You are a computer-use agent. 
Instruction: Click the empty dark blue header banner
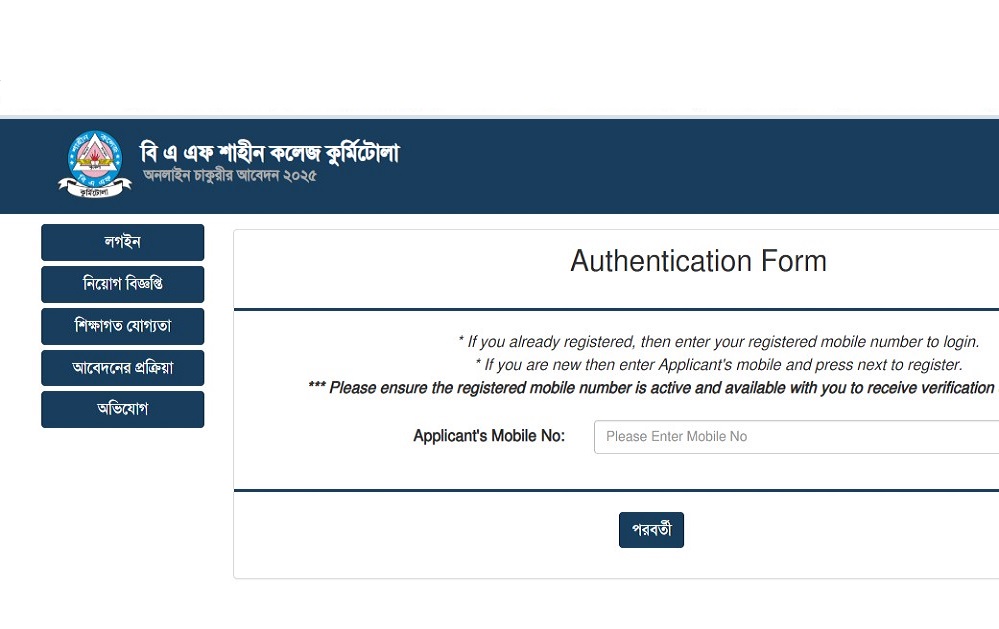tap(700, 166)
